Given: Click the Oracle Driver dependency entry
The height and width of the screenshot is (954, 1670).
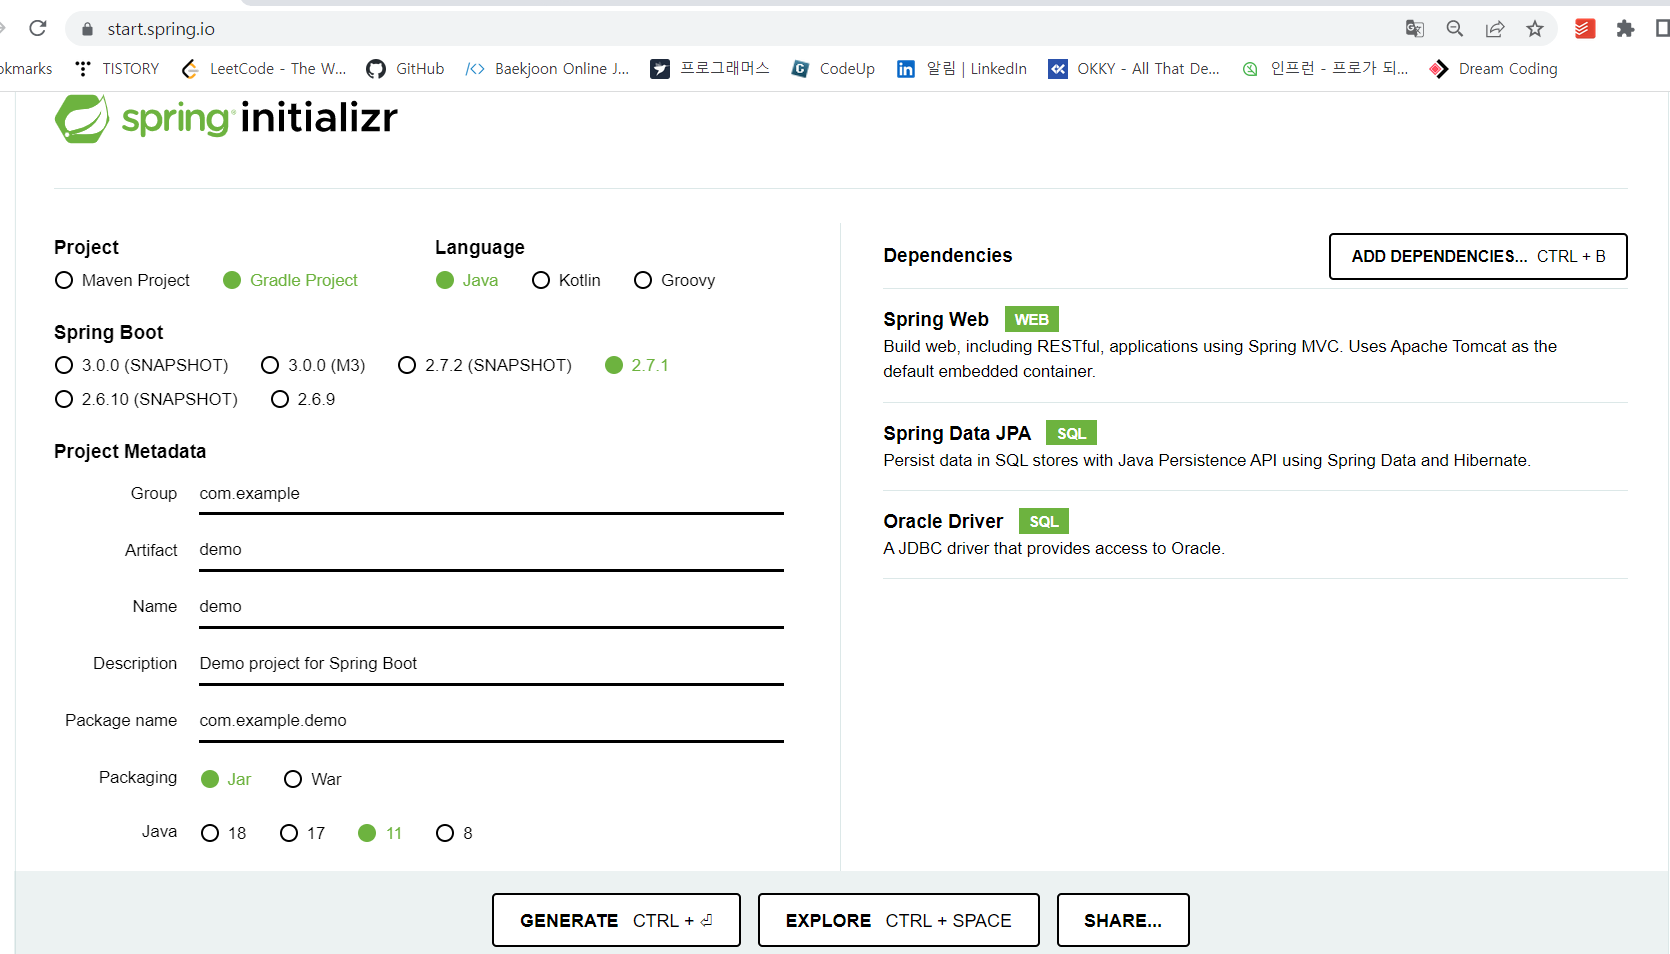Looking at the screenshot, I should point(1255,534).
